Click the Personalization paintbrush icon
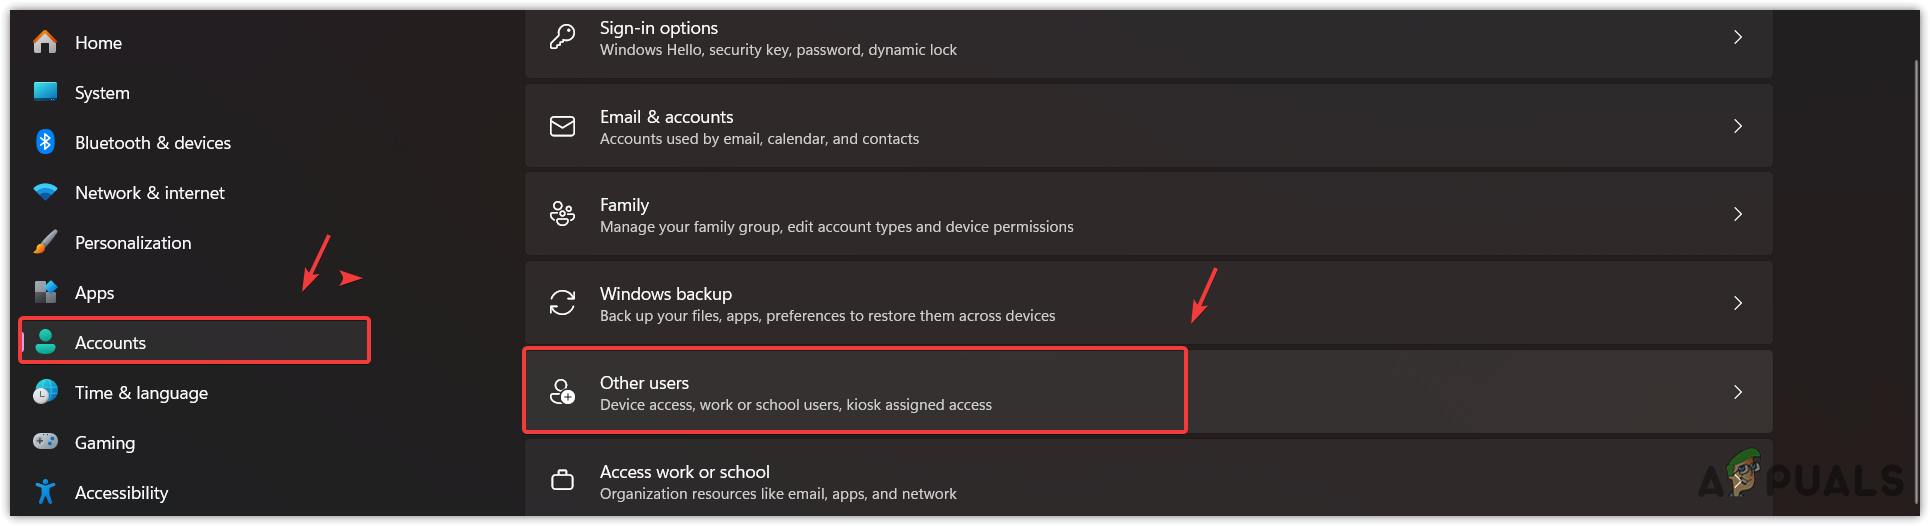The image size is (1930, 526). point(45,242)
